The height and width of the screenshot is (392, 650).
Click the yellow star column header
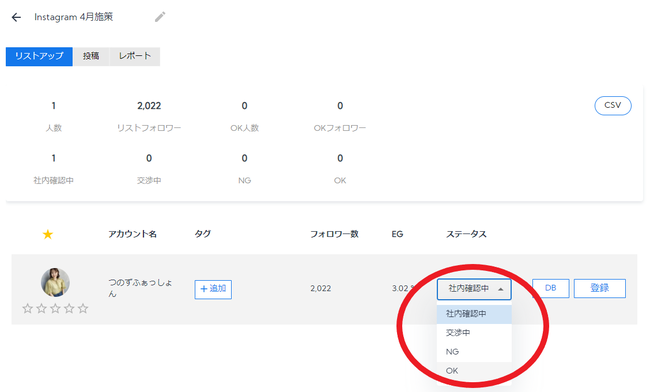click(48, 235)
